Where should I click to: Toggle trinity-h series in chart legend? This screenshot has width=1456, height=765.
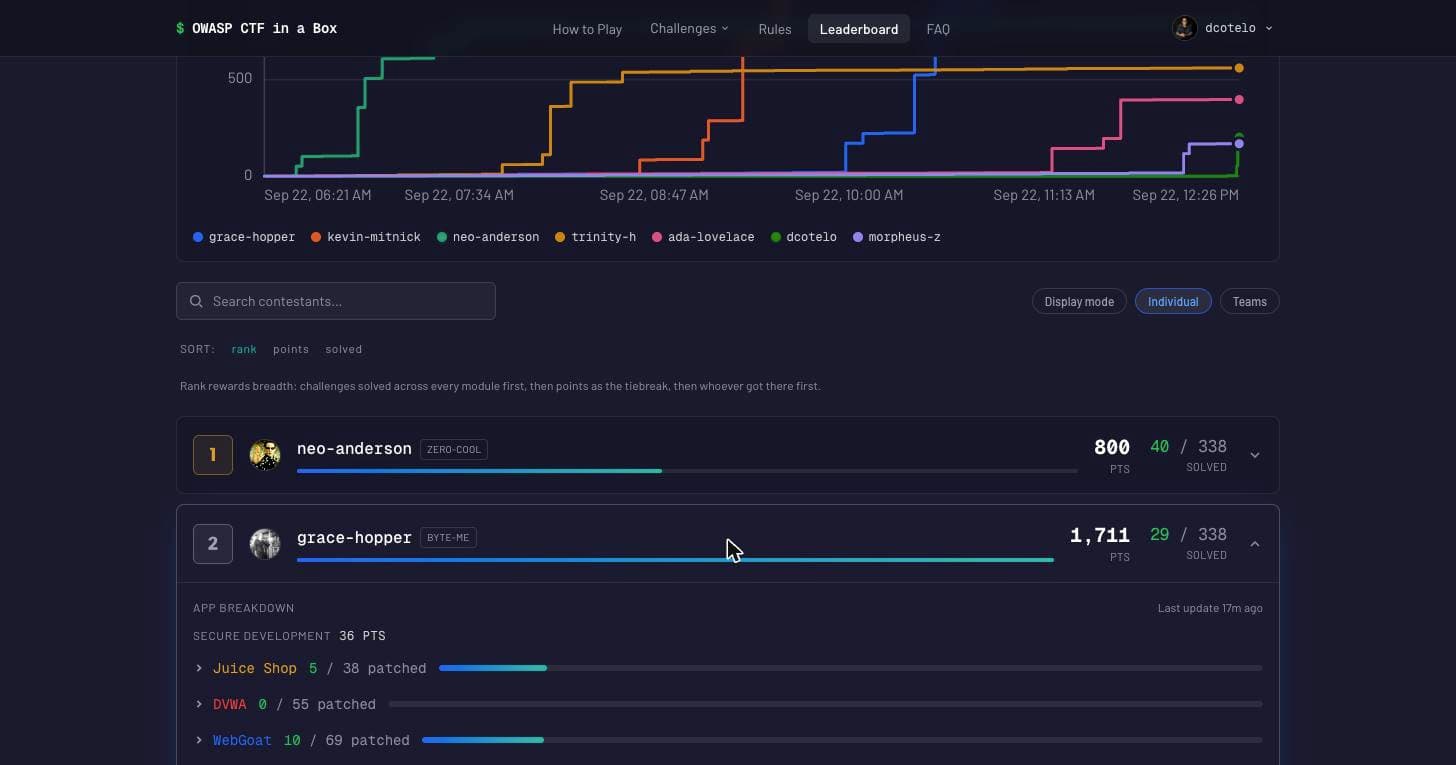(x=596, y=237)
